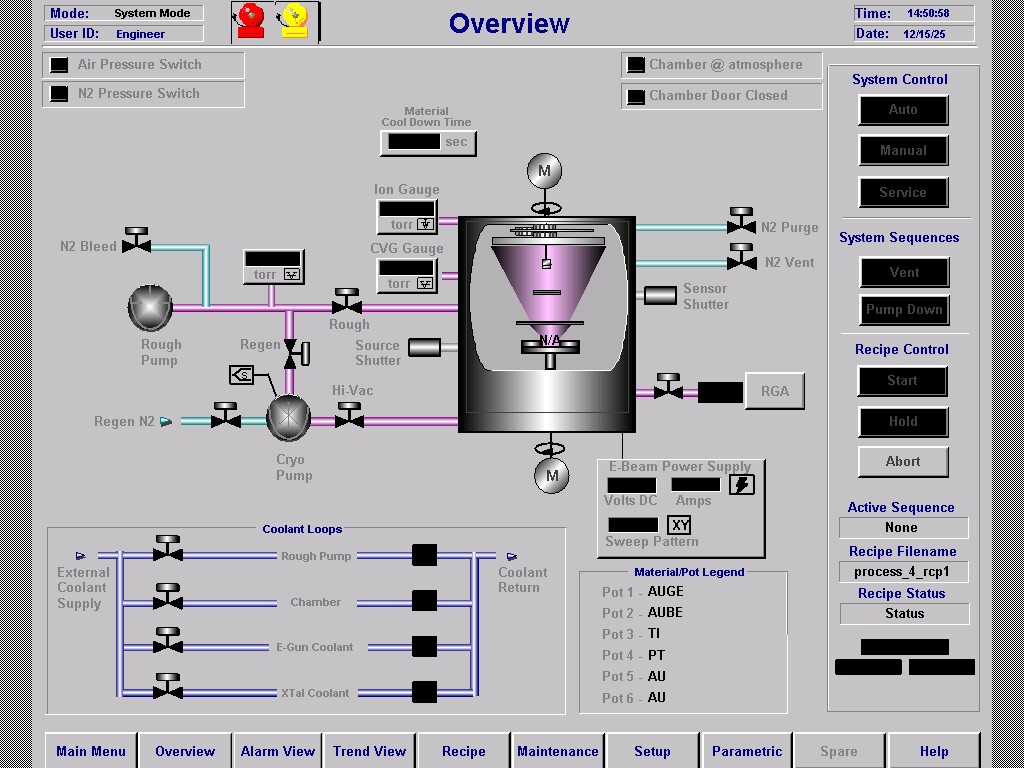Click the N2 Bleed valve
Screen dimensions: 1024x768
pos(136,241)
